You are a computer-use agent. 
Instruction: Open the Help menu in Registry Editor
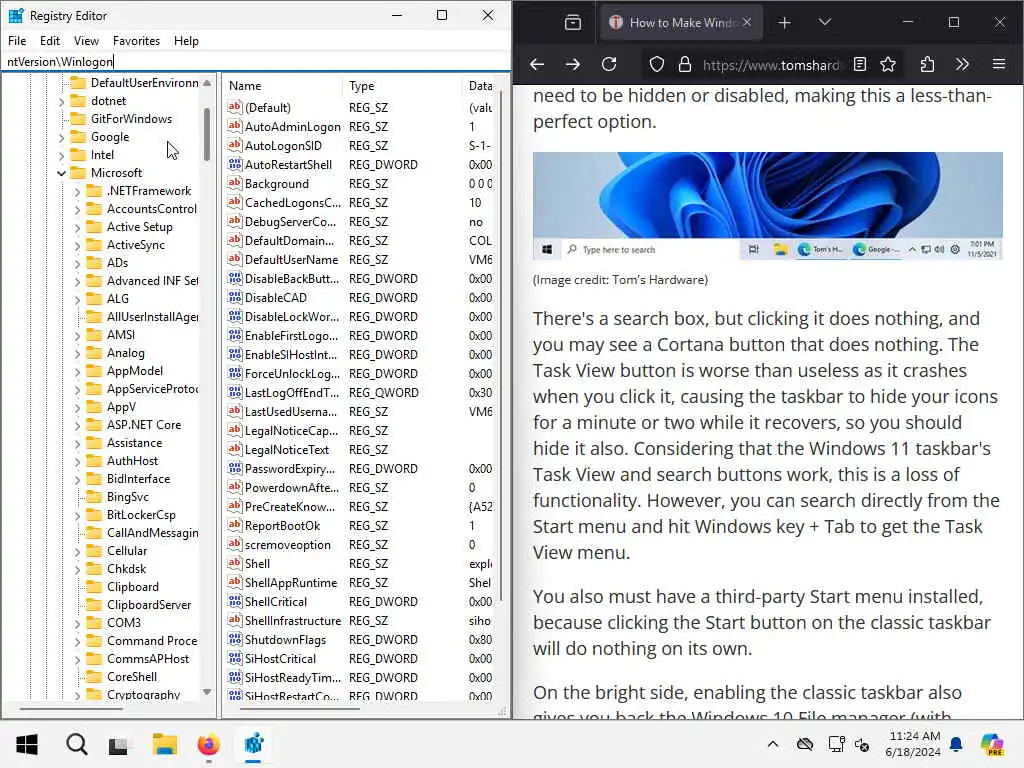click(x=186, y=40)
